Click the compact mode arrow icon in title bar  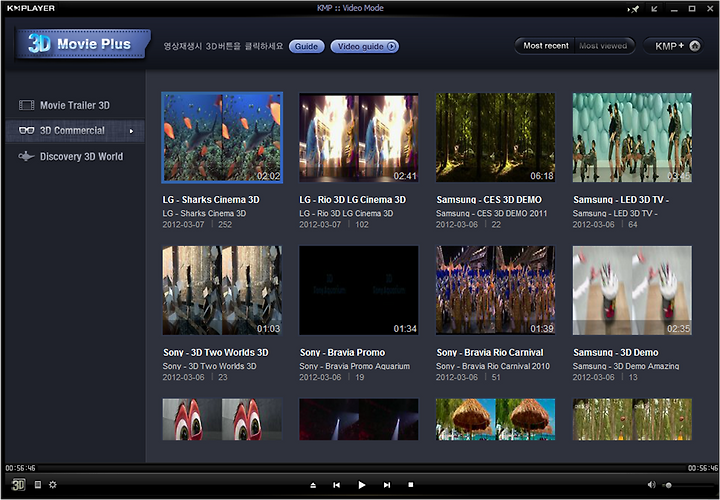(654, 9)
